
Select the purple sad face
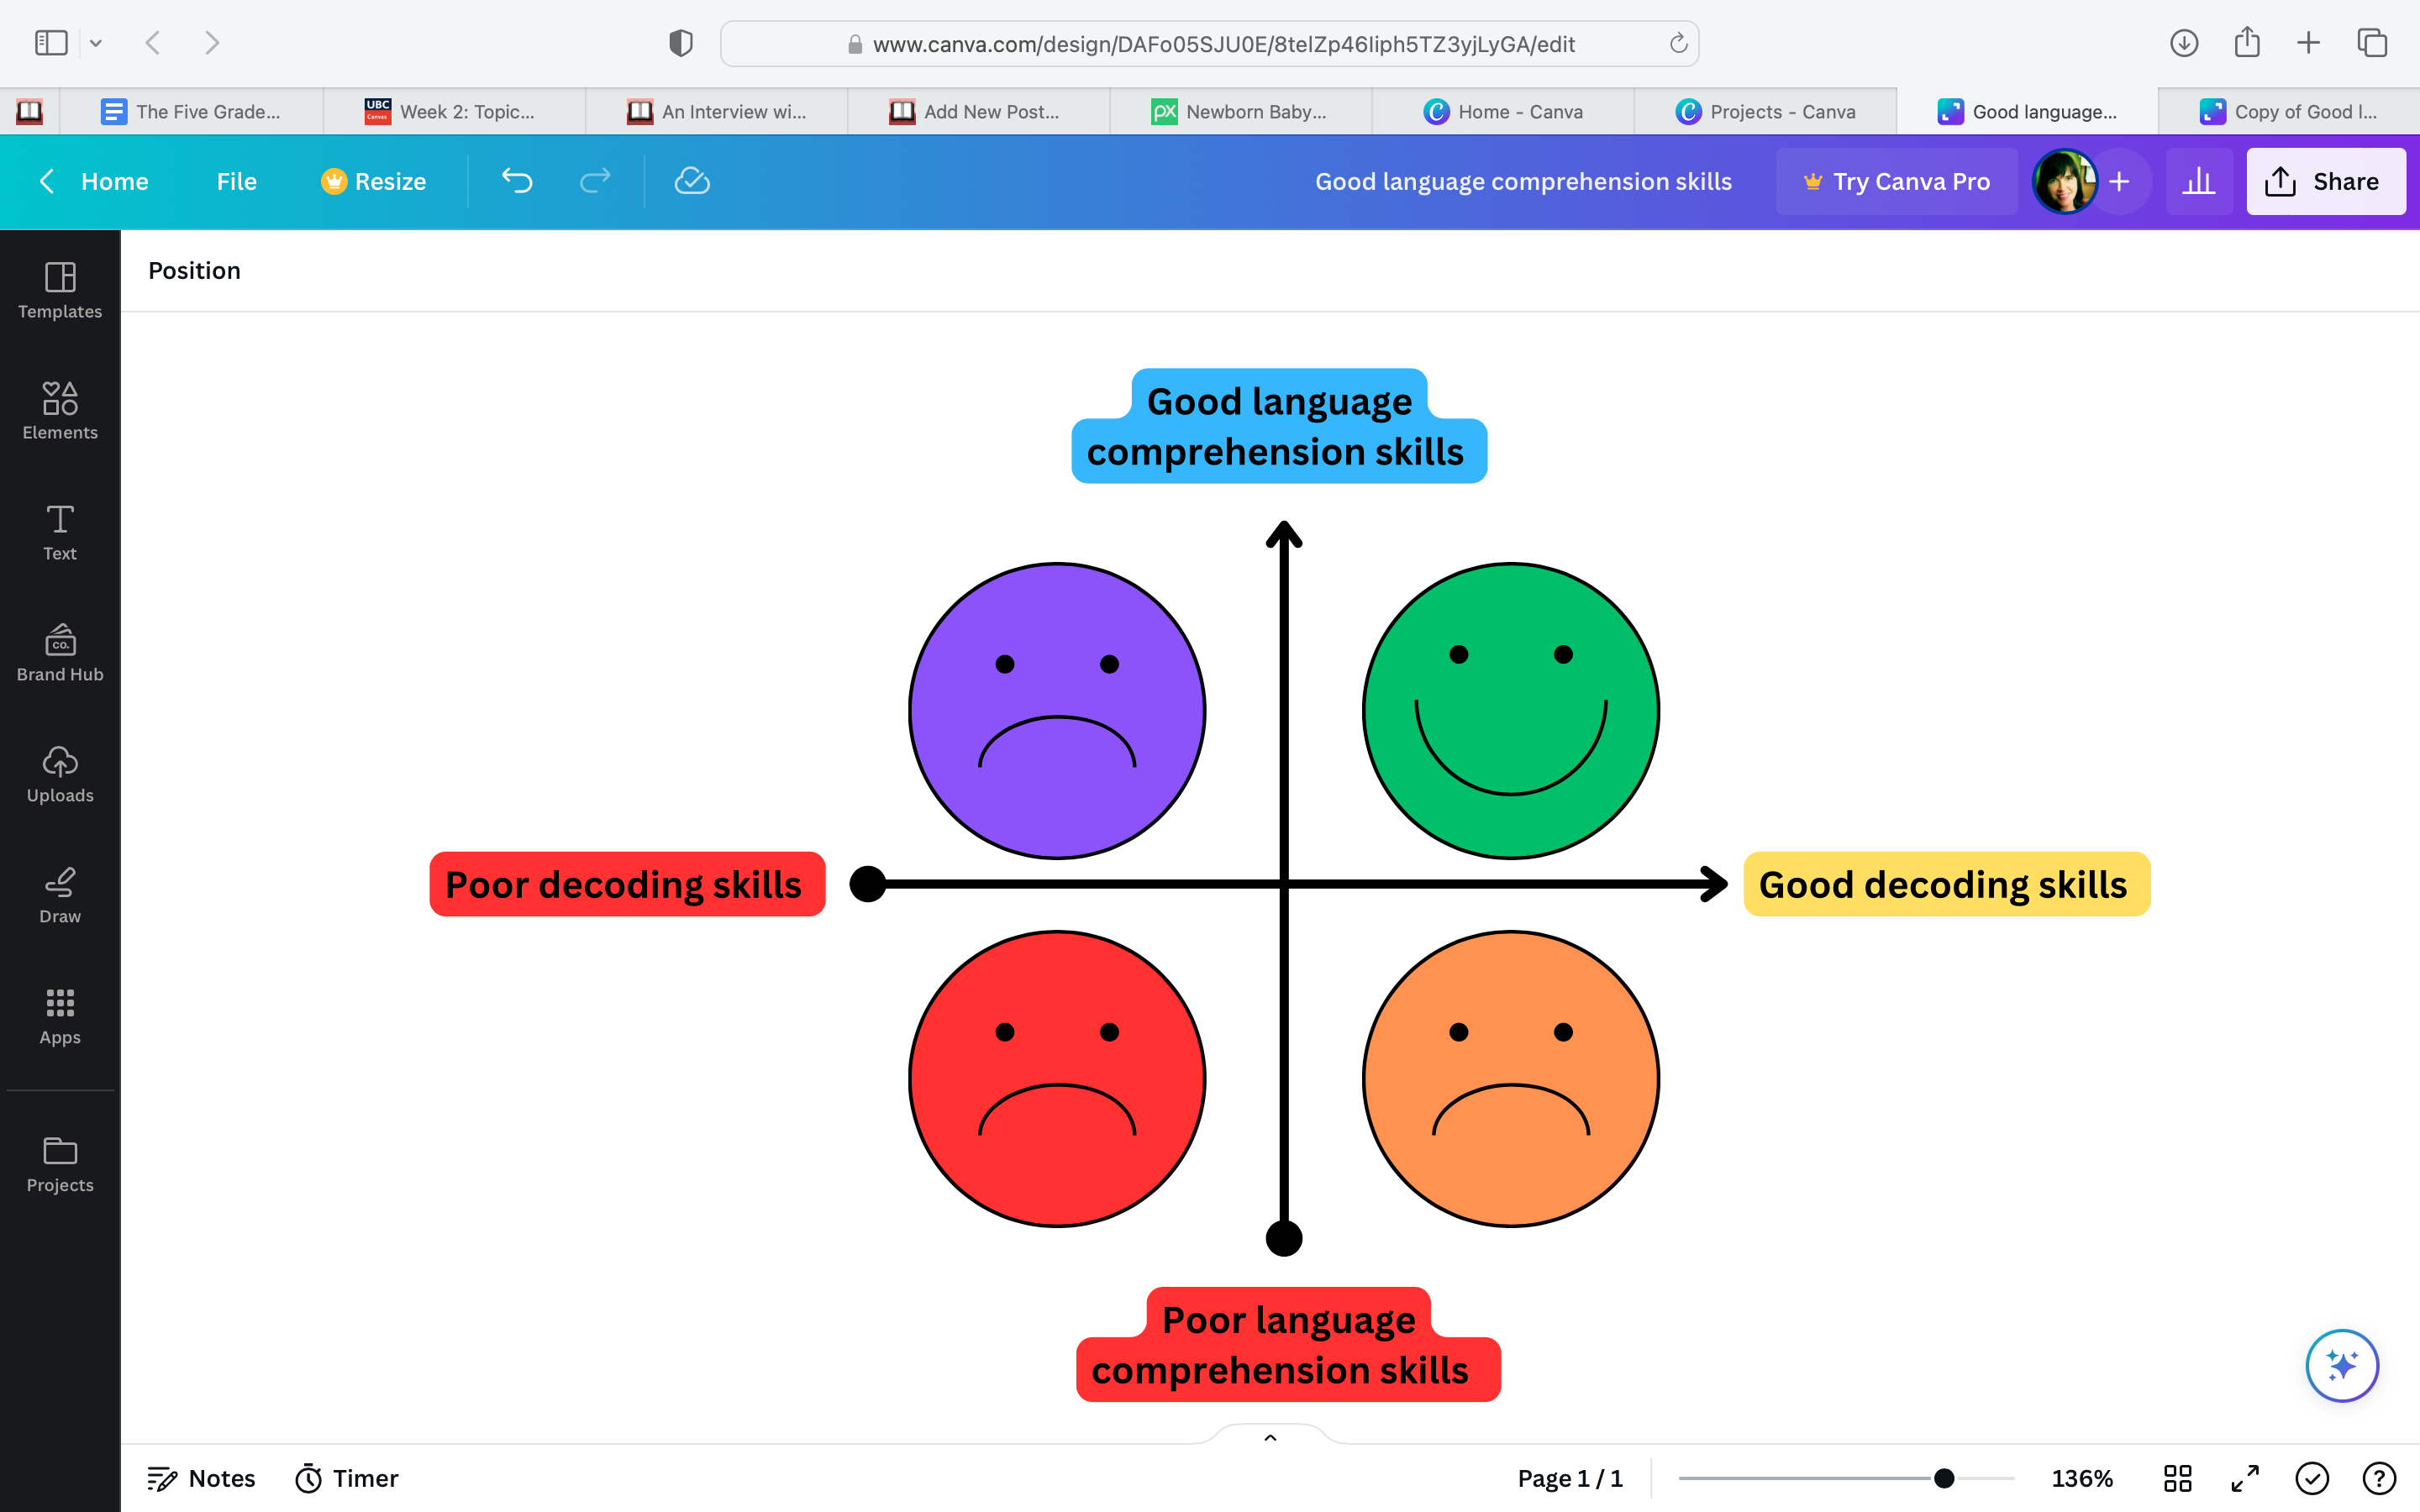[1057, 710]
